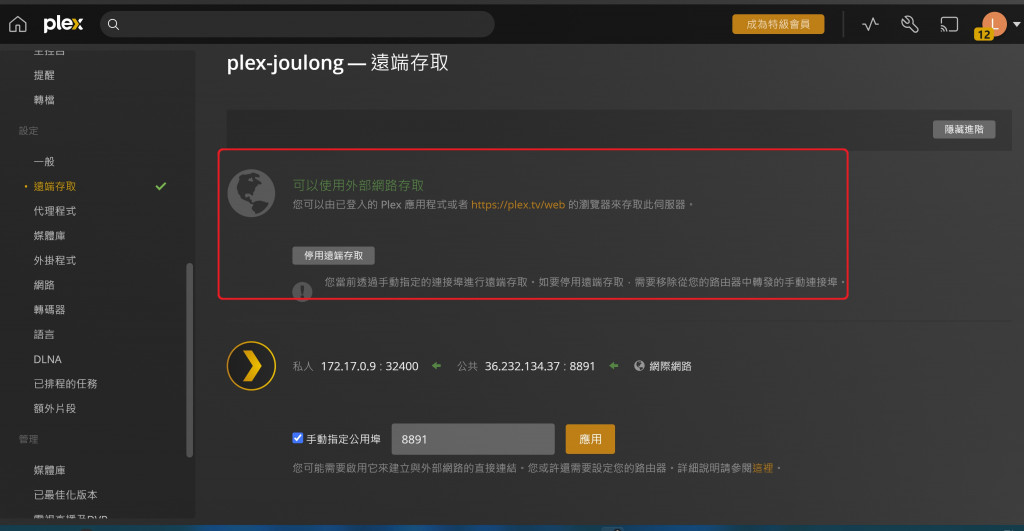Click the Plex chevron server icon
This screenshot has height=531, width=1024.
(251, 366)
